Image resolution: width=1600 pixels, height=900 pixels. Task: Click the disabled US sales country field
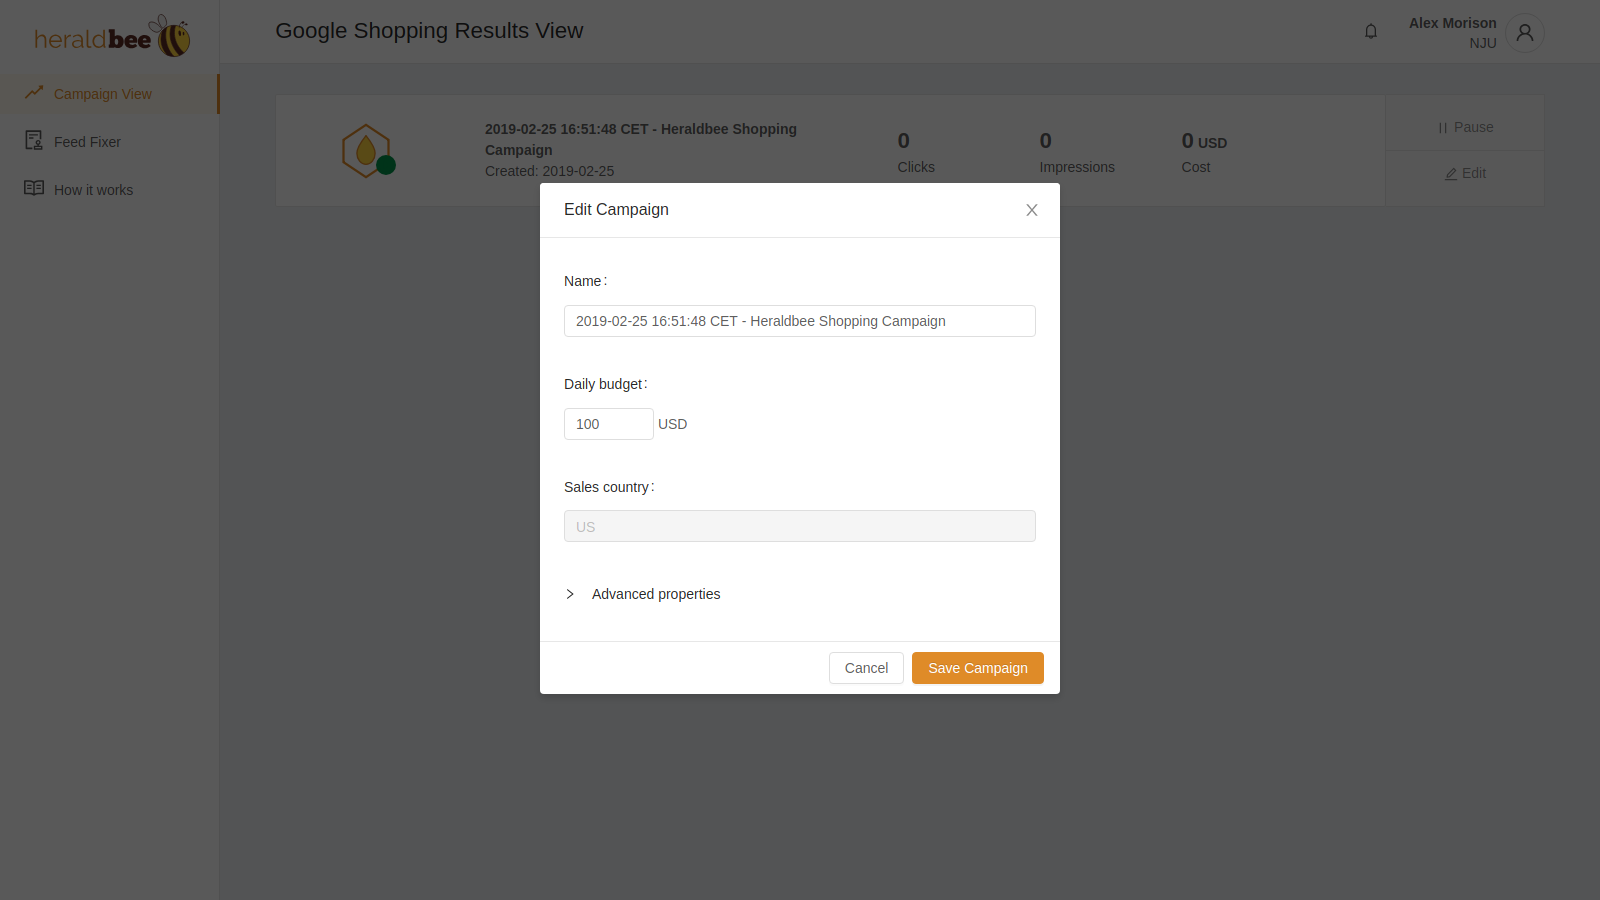pyautogui.click(x=799, y=526)
